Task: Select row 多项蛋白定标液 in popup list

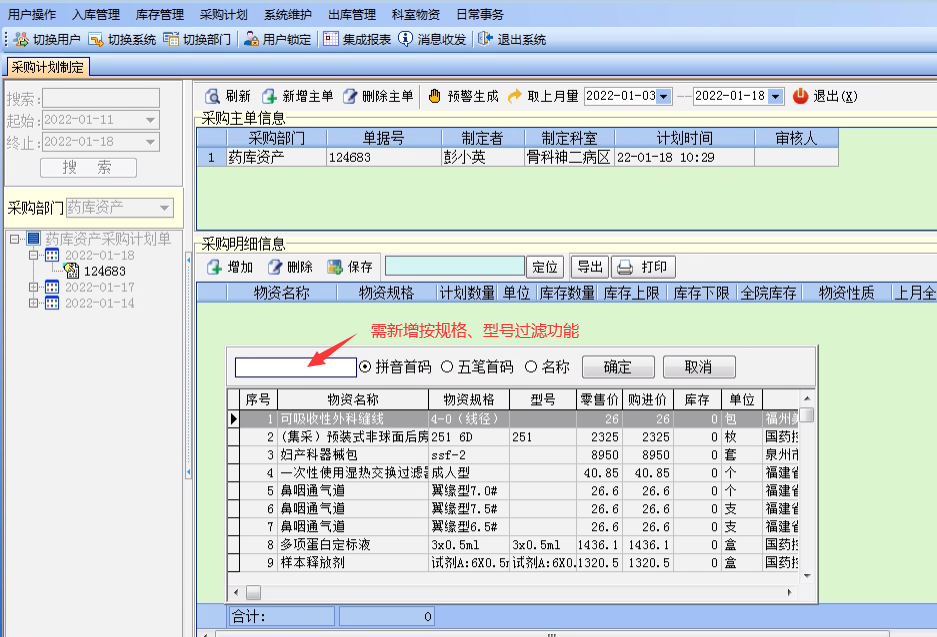Action: [x=513, y=544]
